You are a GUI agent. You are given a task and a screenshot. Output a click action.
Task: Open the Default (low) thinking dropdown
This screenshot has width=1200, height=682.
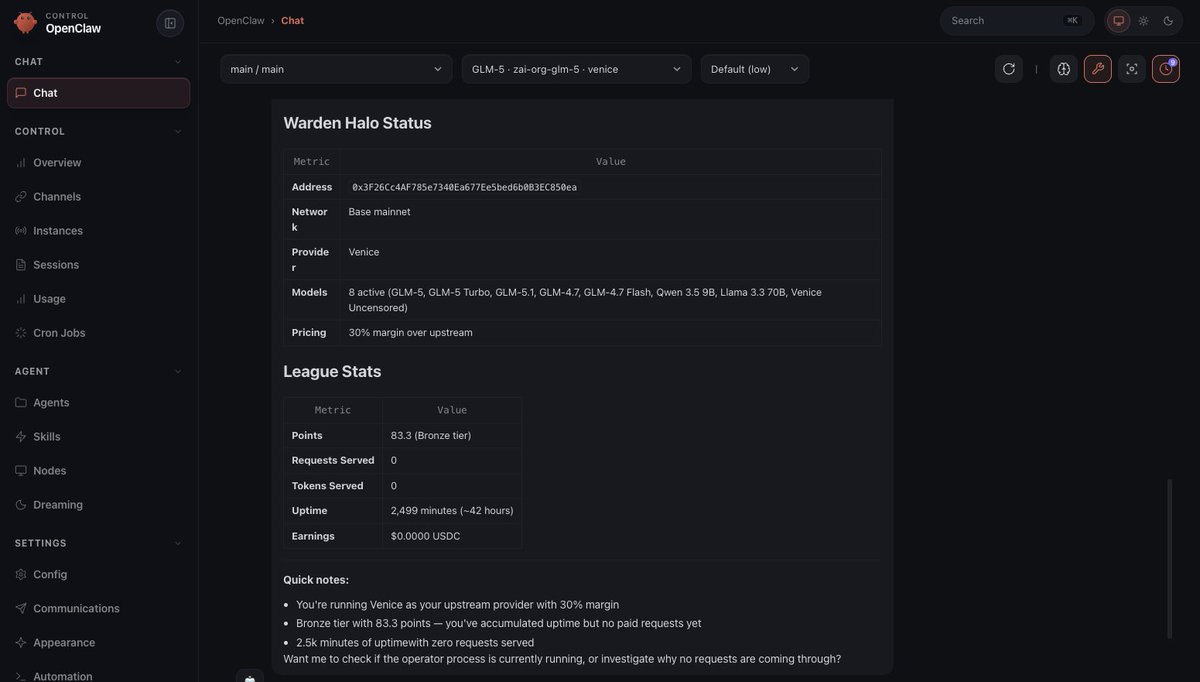tap(755, 69)
